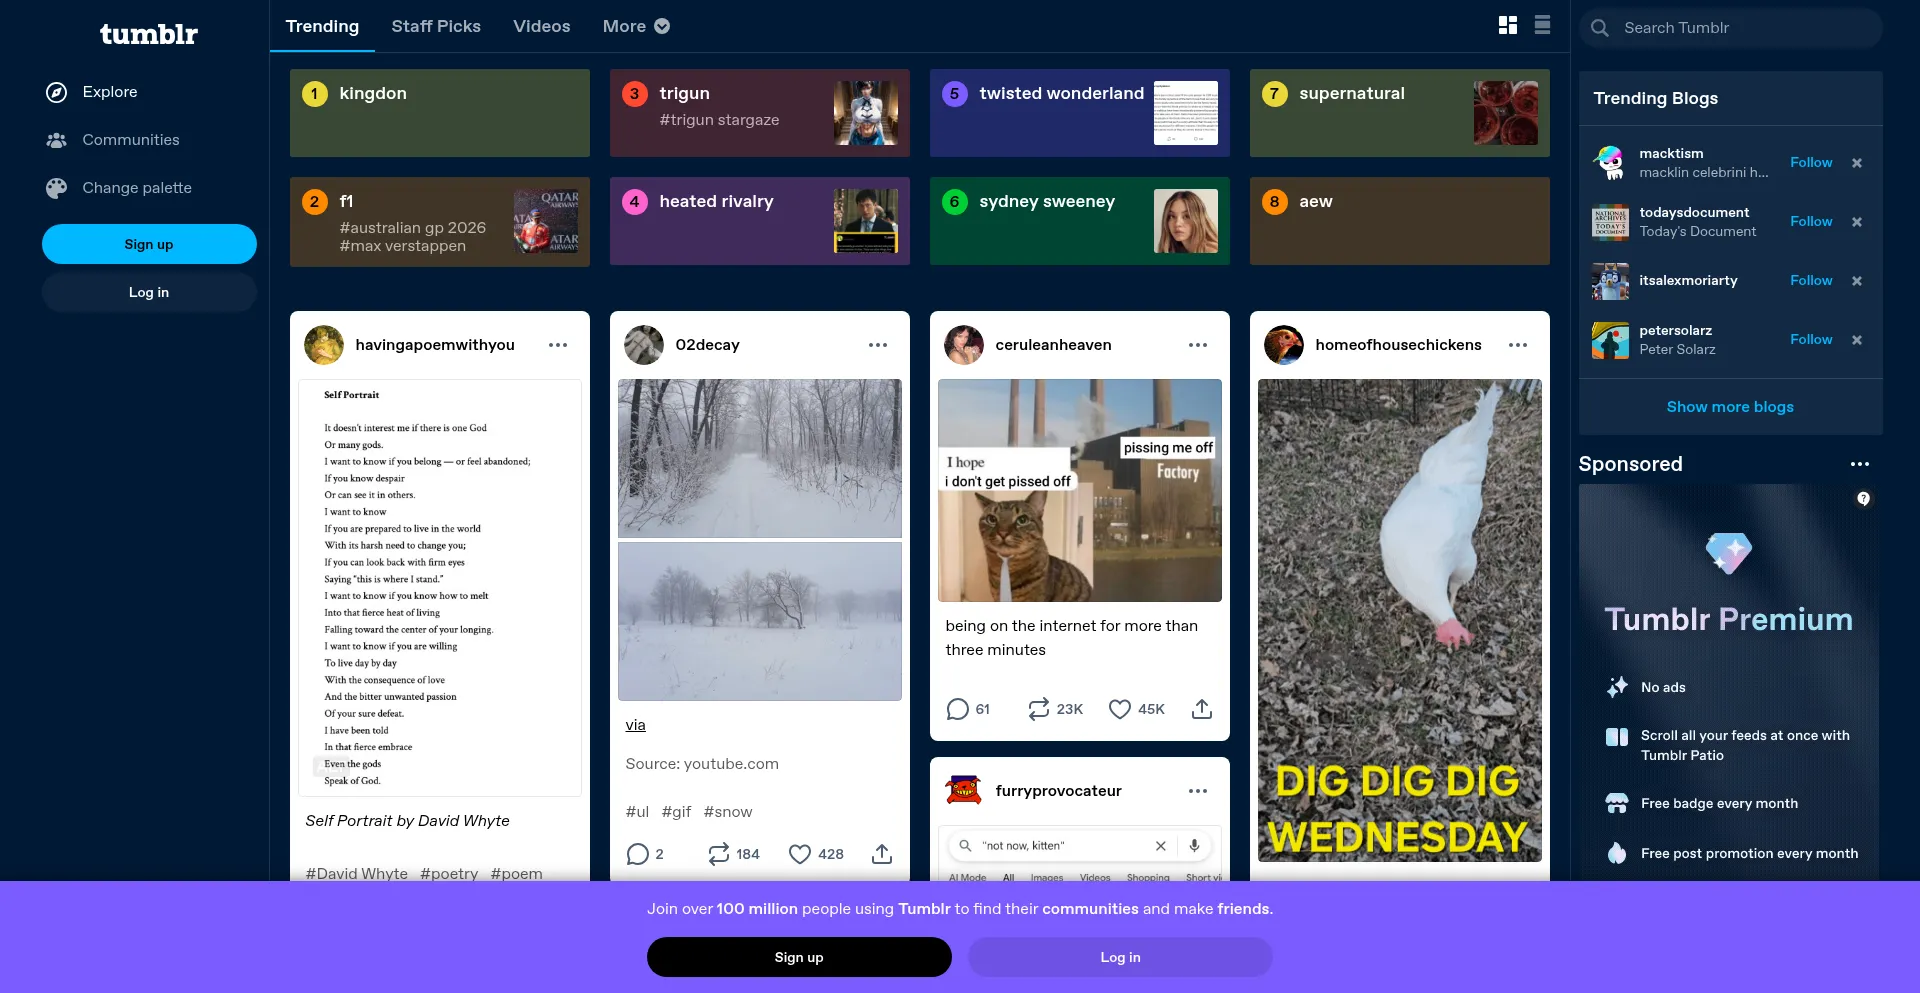Dismiss todaysdocument from trending blogs
Screen dimensions: 1920x993
point(1857,222)
